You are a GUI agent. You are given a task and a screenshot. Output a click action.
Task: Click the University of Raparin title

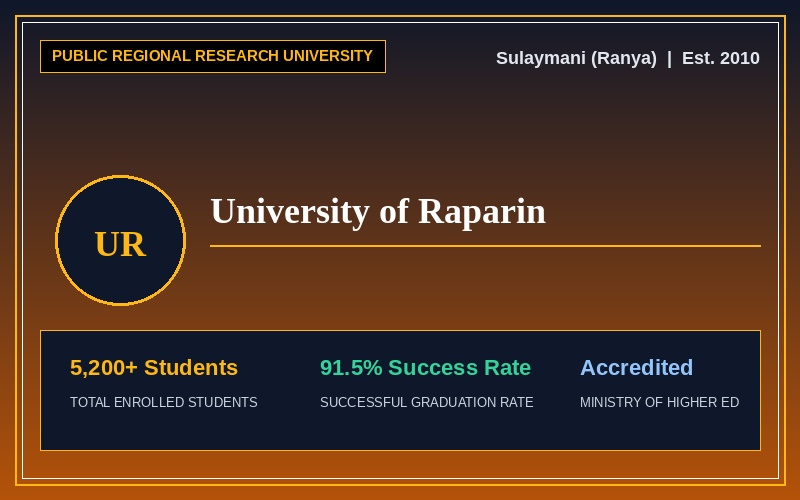point(378,212)
